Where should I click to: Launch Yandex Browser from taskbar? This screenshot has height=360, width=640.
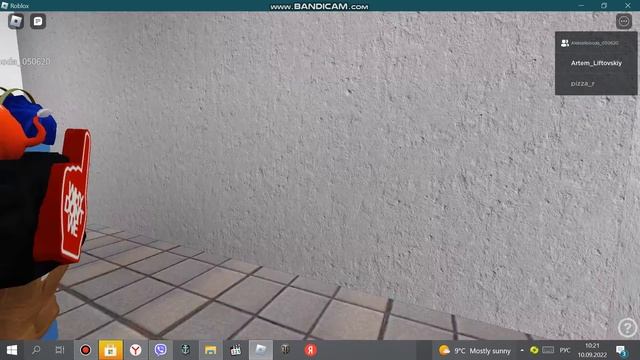(136, 350)
